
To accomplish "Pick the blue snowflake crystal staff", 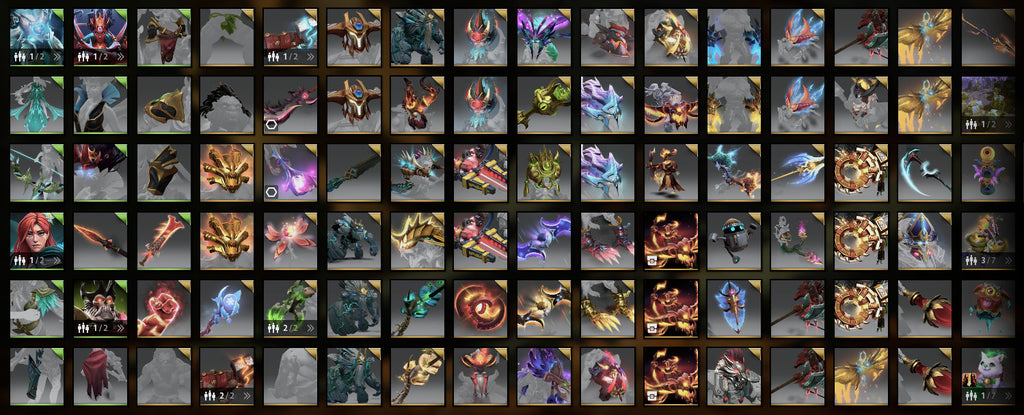I will click(x=227, y=308).
